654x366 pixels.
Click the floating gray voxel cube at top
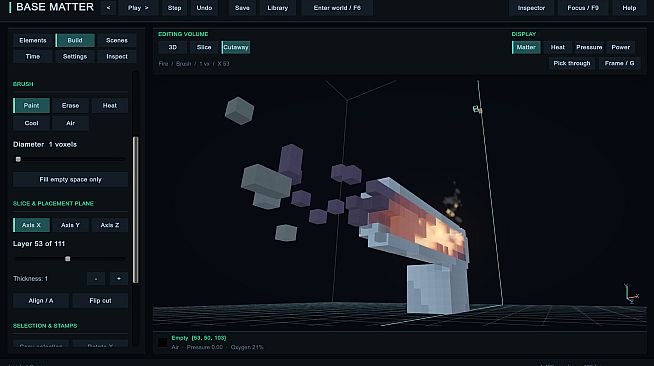click(239, 111)
